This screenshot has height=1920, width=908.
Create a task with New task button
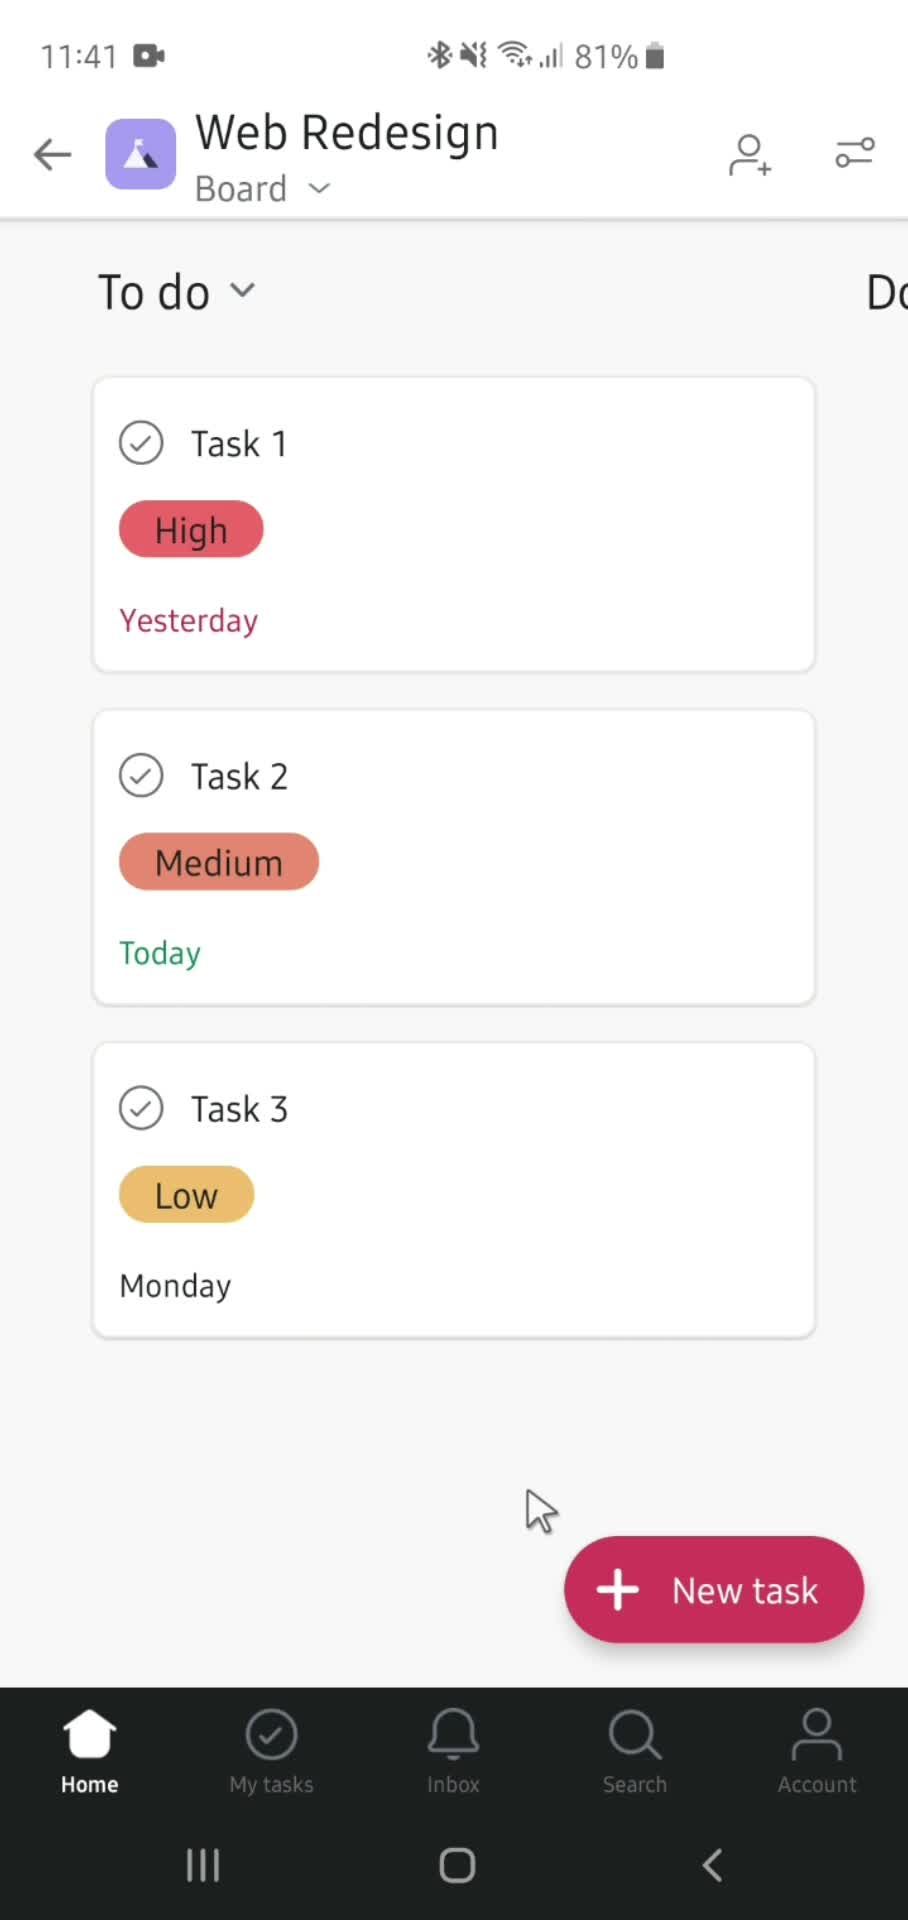[713, 1590]
